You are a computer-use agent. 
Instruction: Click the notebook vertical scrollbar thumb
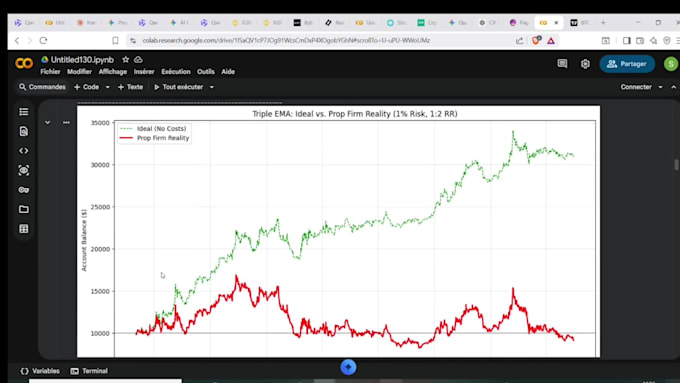pyautogui.click(x=676, y=164)
